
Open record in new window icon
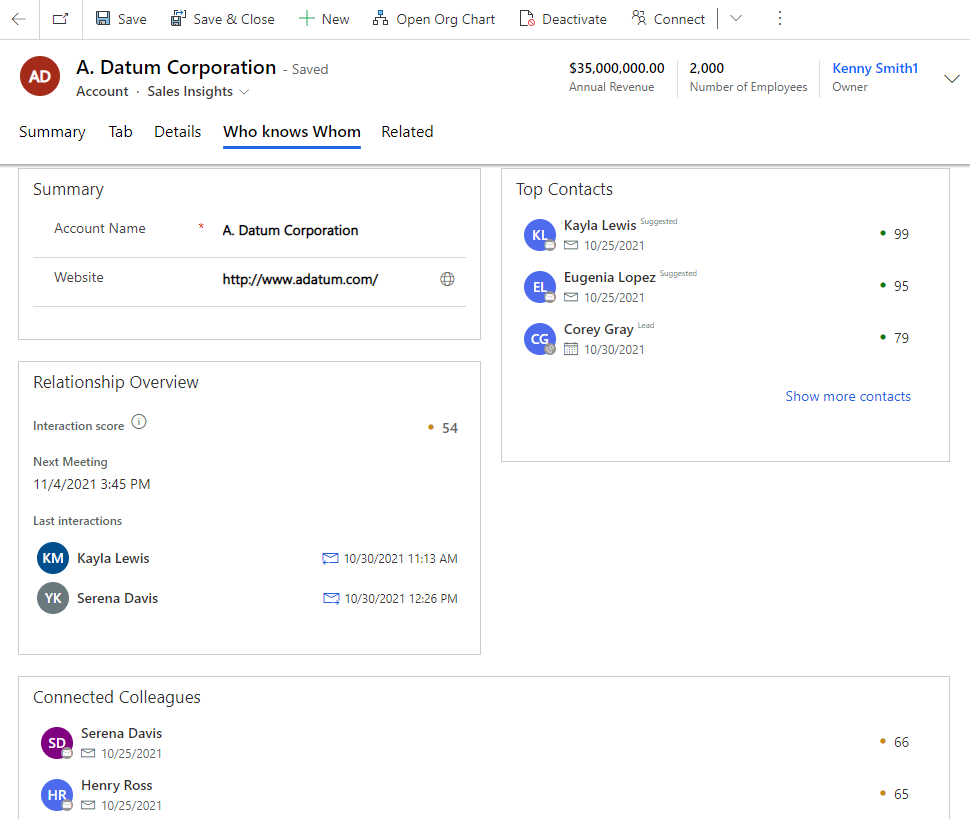pos(60,19)
